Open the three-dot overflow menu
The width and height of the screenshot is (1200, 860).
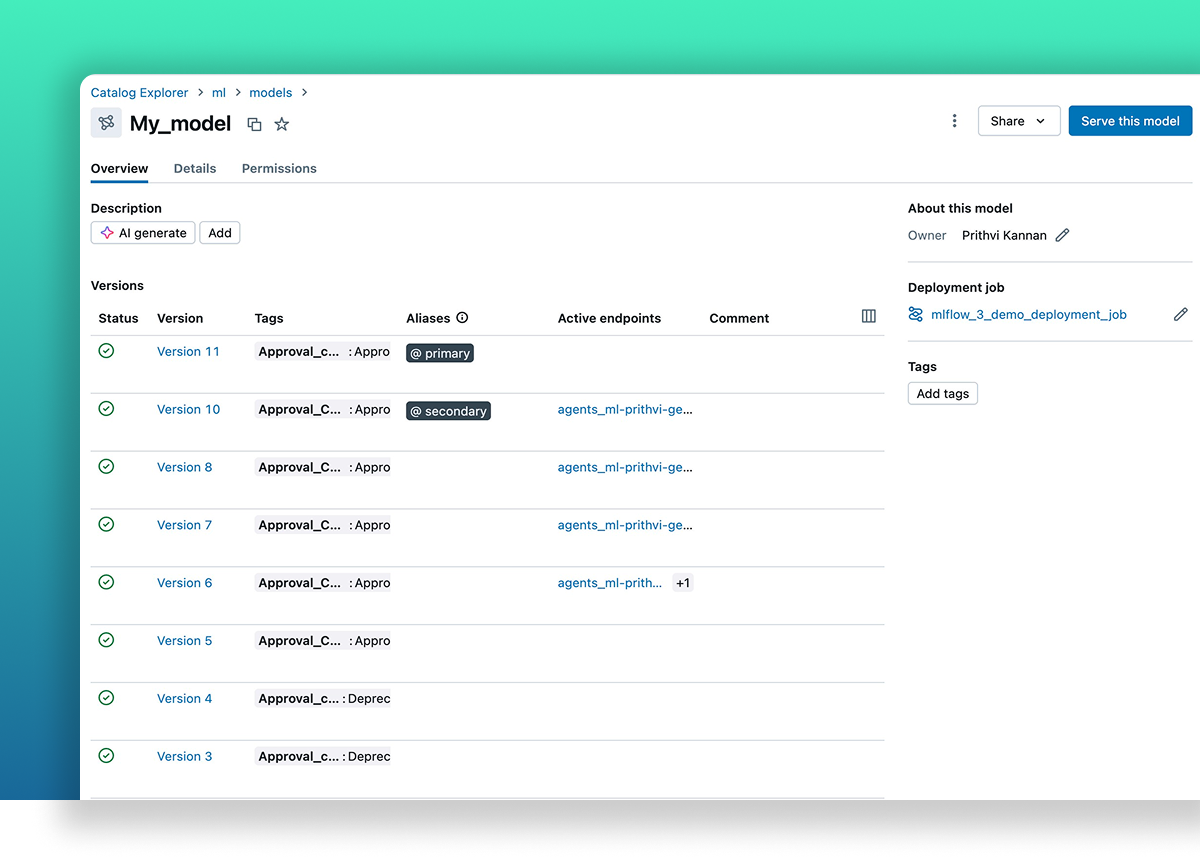[x=954, y=120]
